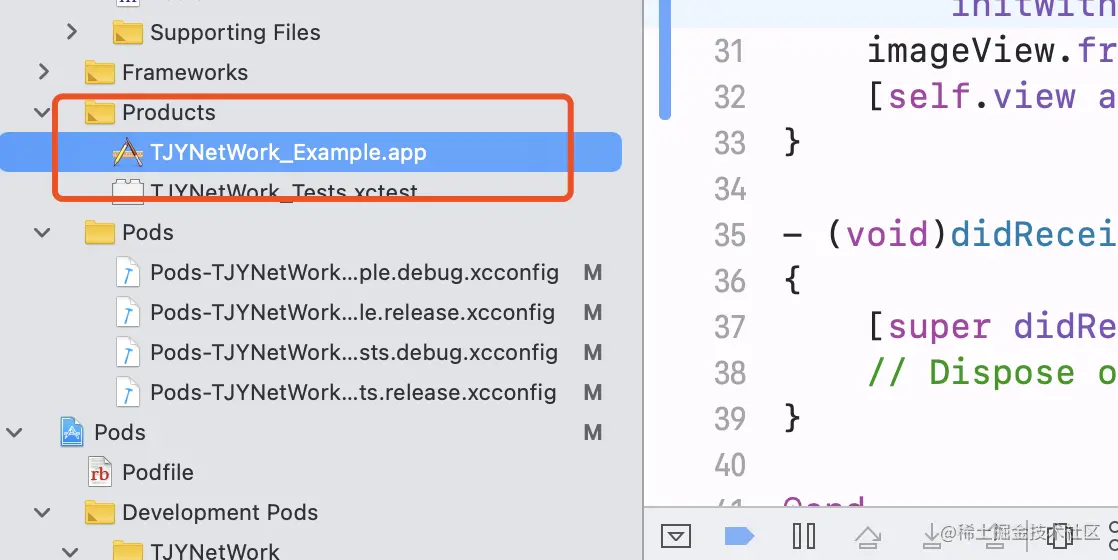Collapse the Pods folder group
1118x560 pixels.
(x=43, y=232)
